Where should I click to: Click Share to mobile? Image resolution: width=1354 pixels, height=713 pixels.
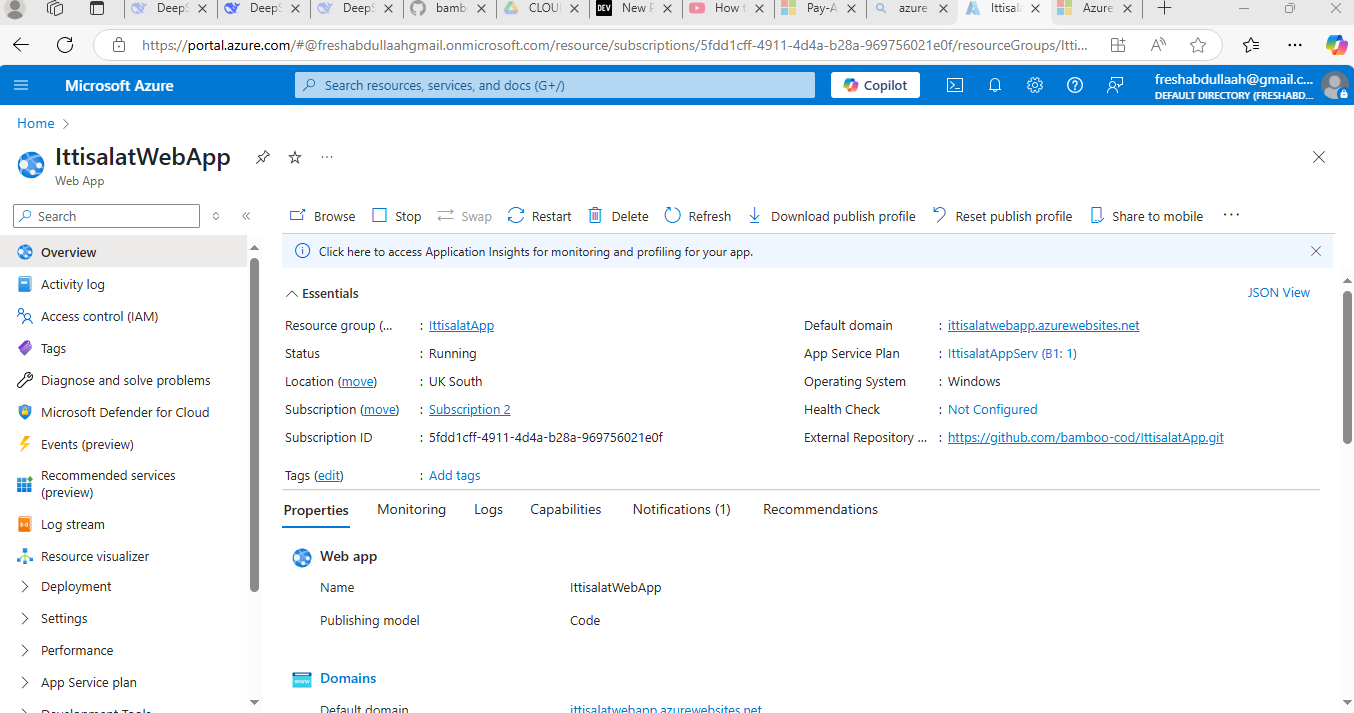coord(1146,216)
